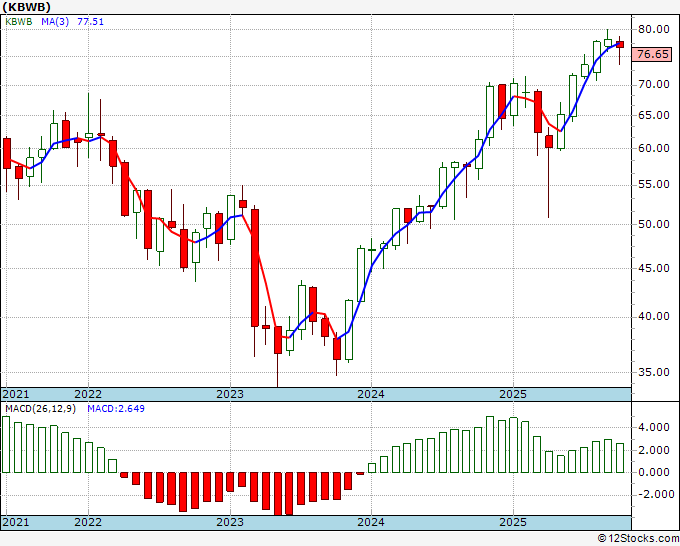The height and width of the screenshot is (546, 680).
Task: Open the 12Stocks.com copyright link
Action: pyautogui.click(x=638, y=539)
